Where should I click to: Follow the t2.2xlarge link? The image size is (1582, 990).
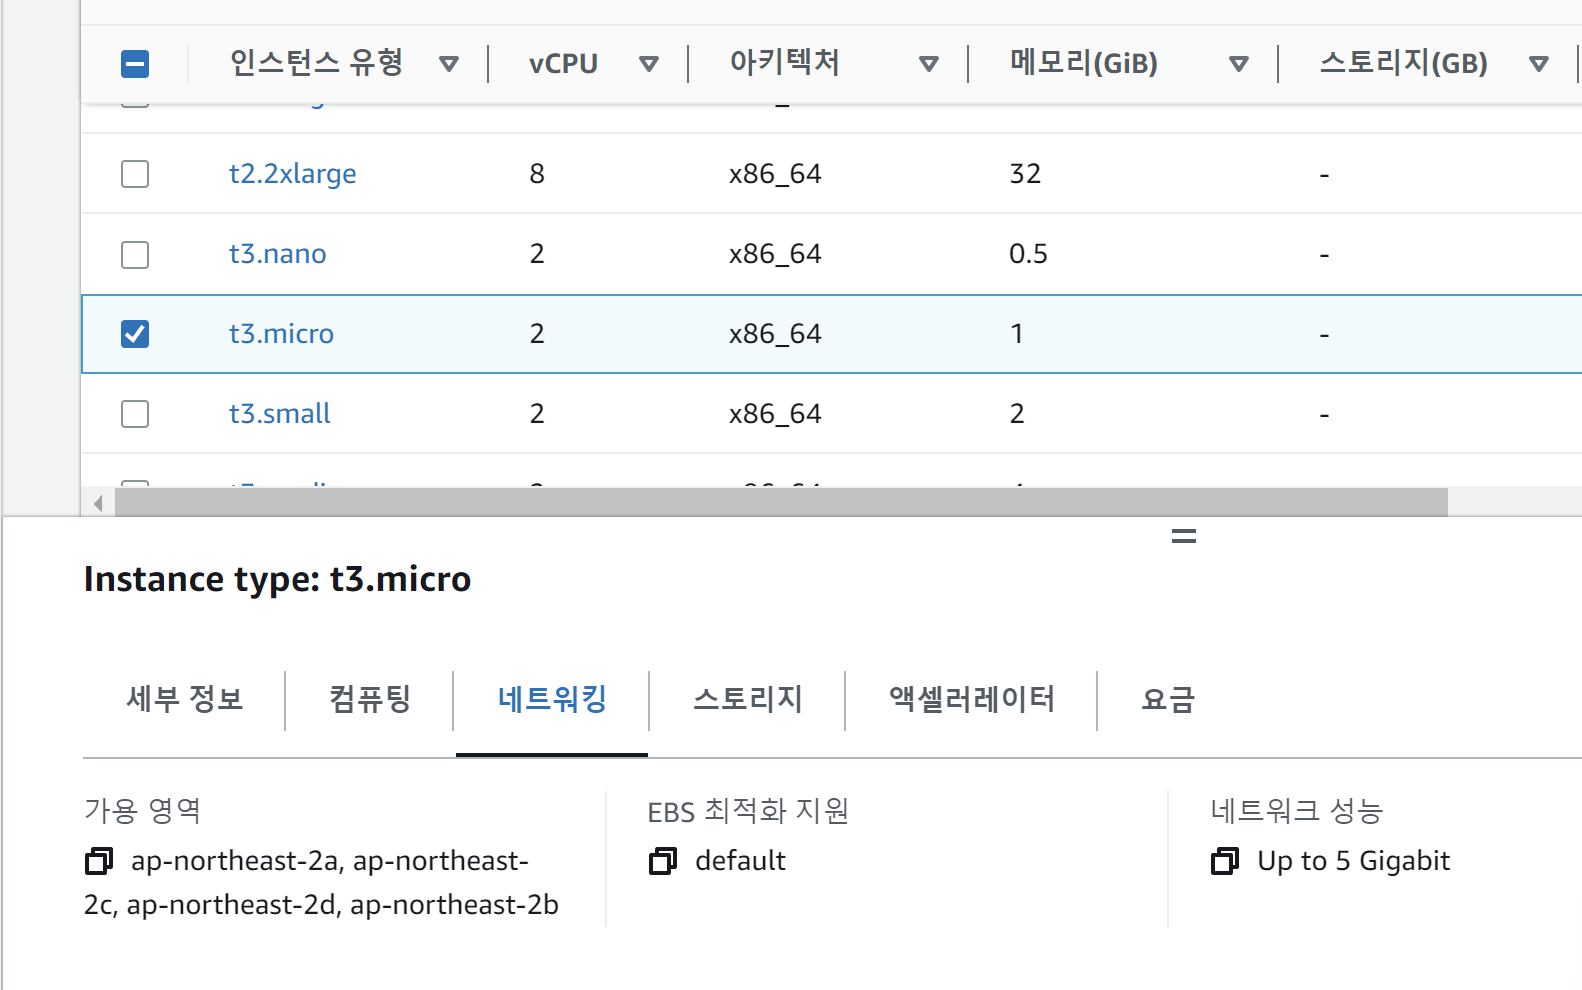[292, 174]
